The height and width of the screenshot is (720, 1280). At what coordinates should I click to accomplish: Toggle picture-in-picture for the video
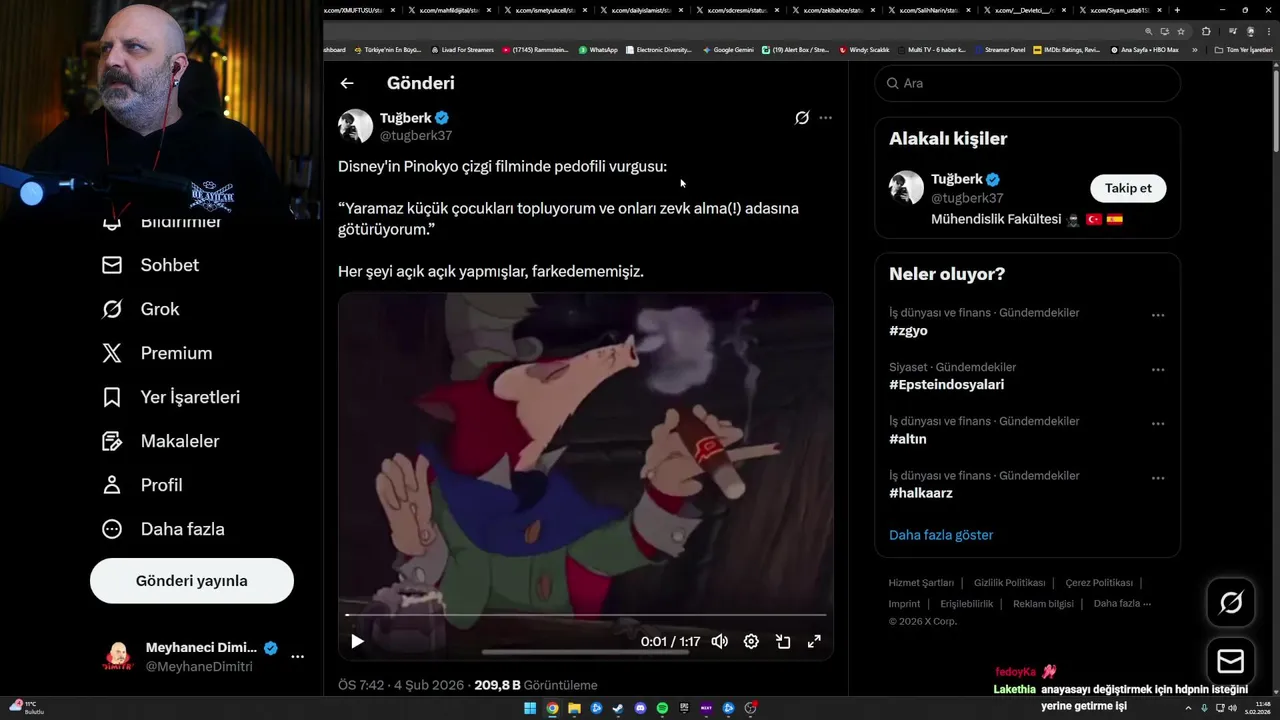pyautogui.click(x=783, y=642)
